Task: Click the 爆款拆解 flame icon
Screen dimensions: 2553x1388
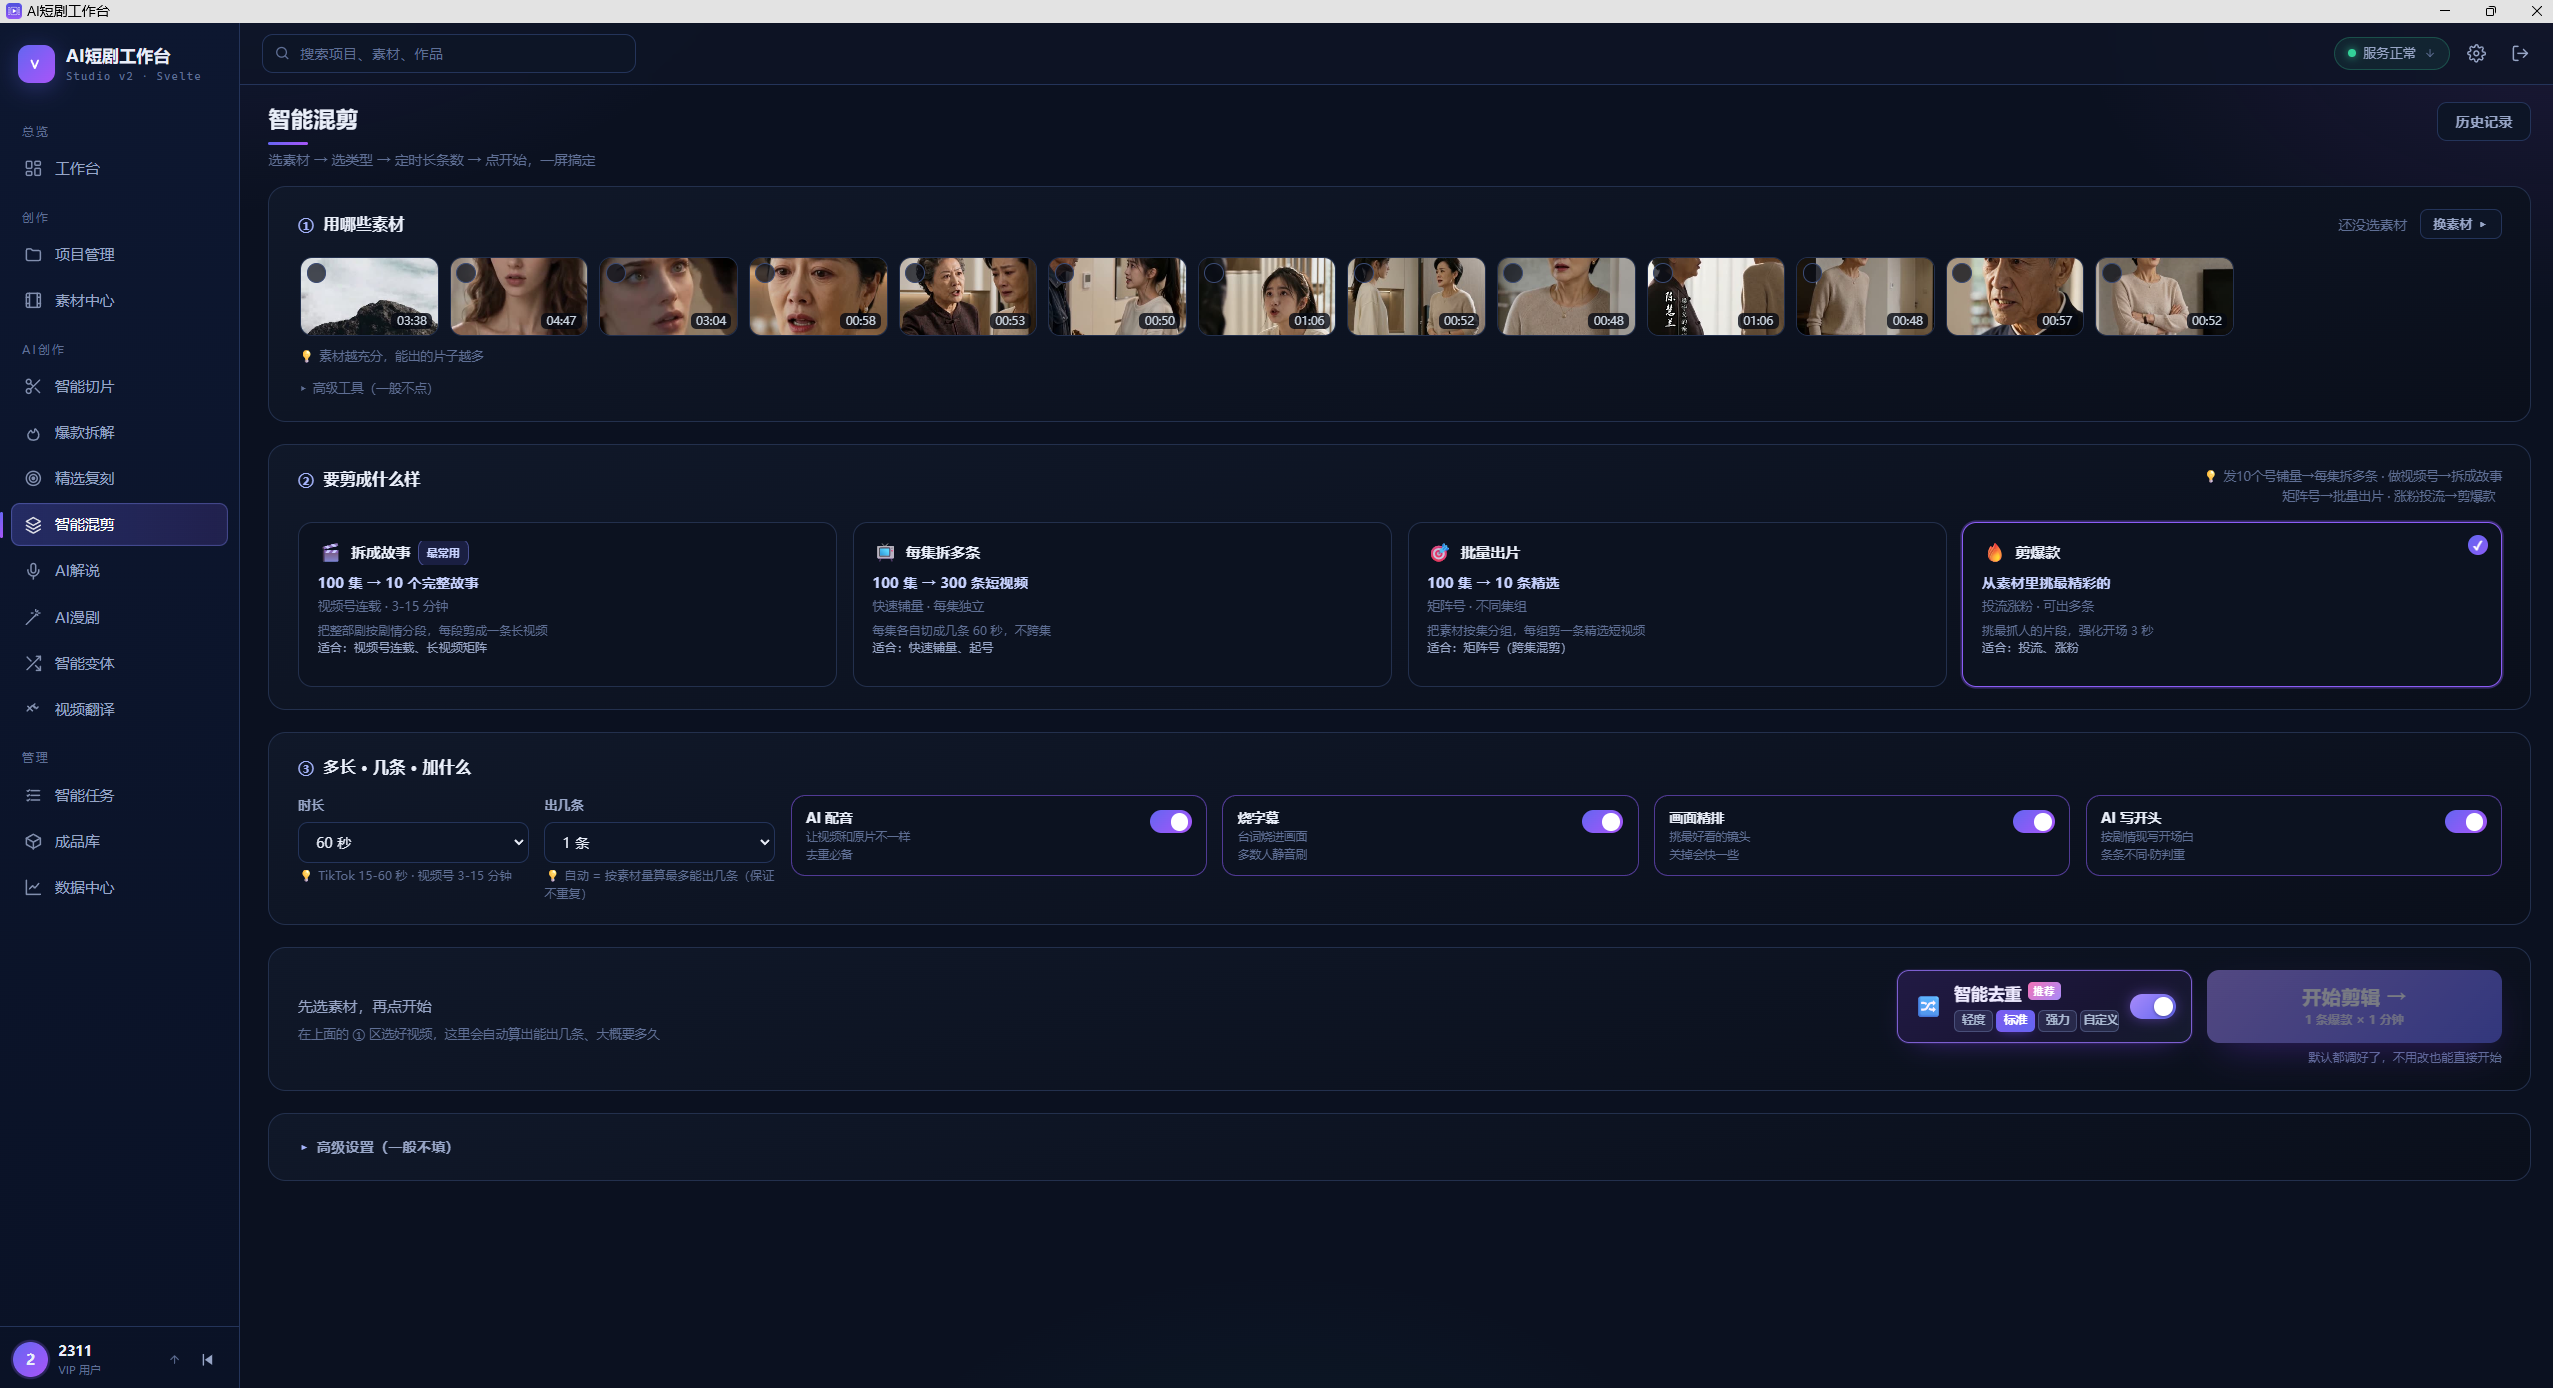Action: 33,433
